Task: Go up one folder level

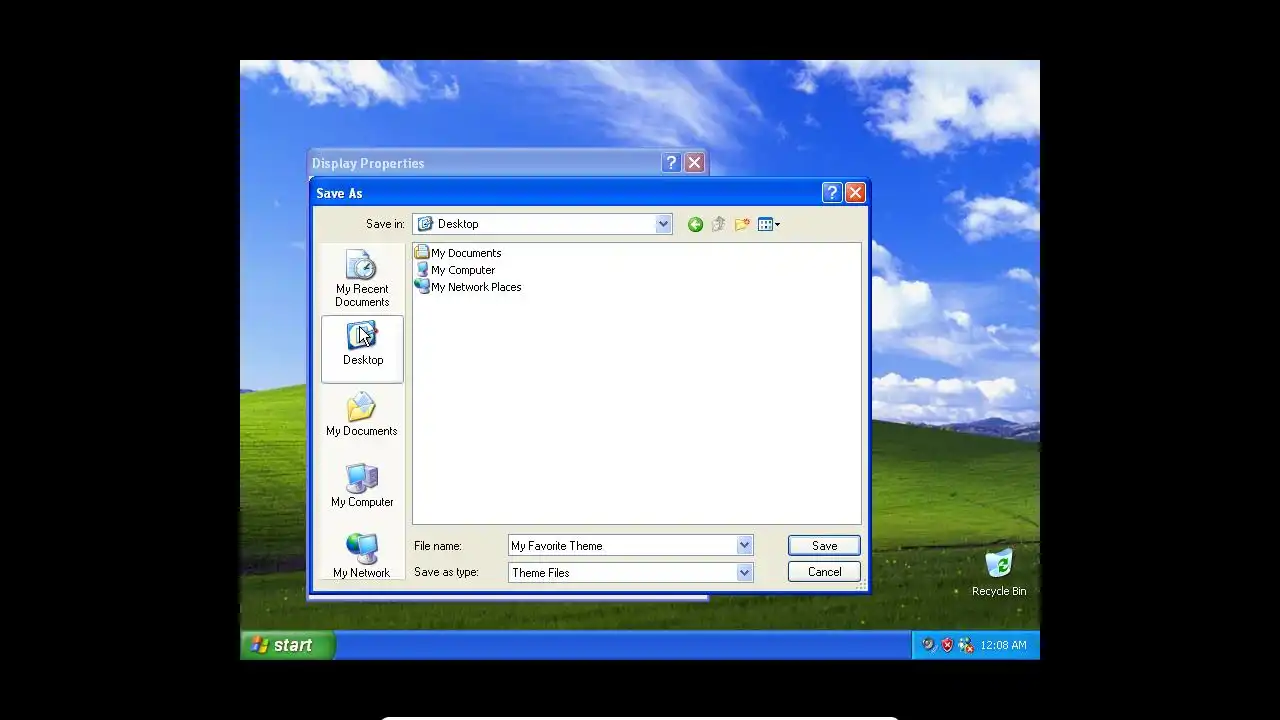Action: [718, 224]
